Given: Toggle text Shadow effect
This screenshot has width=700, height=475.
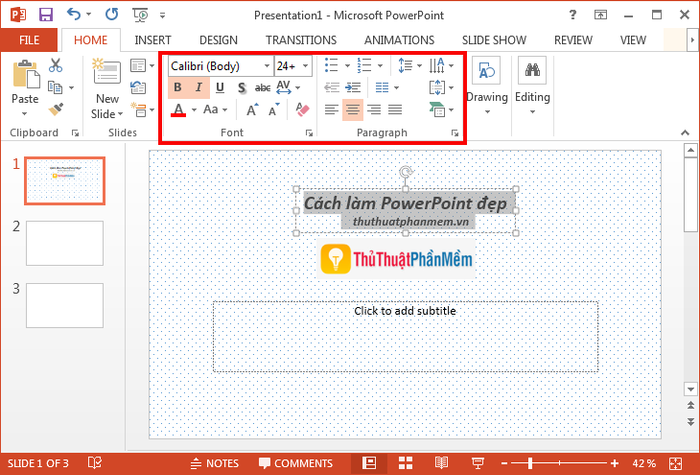Looking at the screenshot, I should (242, 88).
